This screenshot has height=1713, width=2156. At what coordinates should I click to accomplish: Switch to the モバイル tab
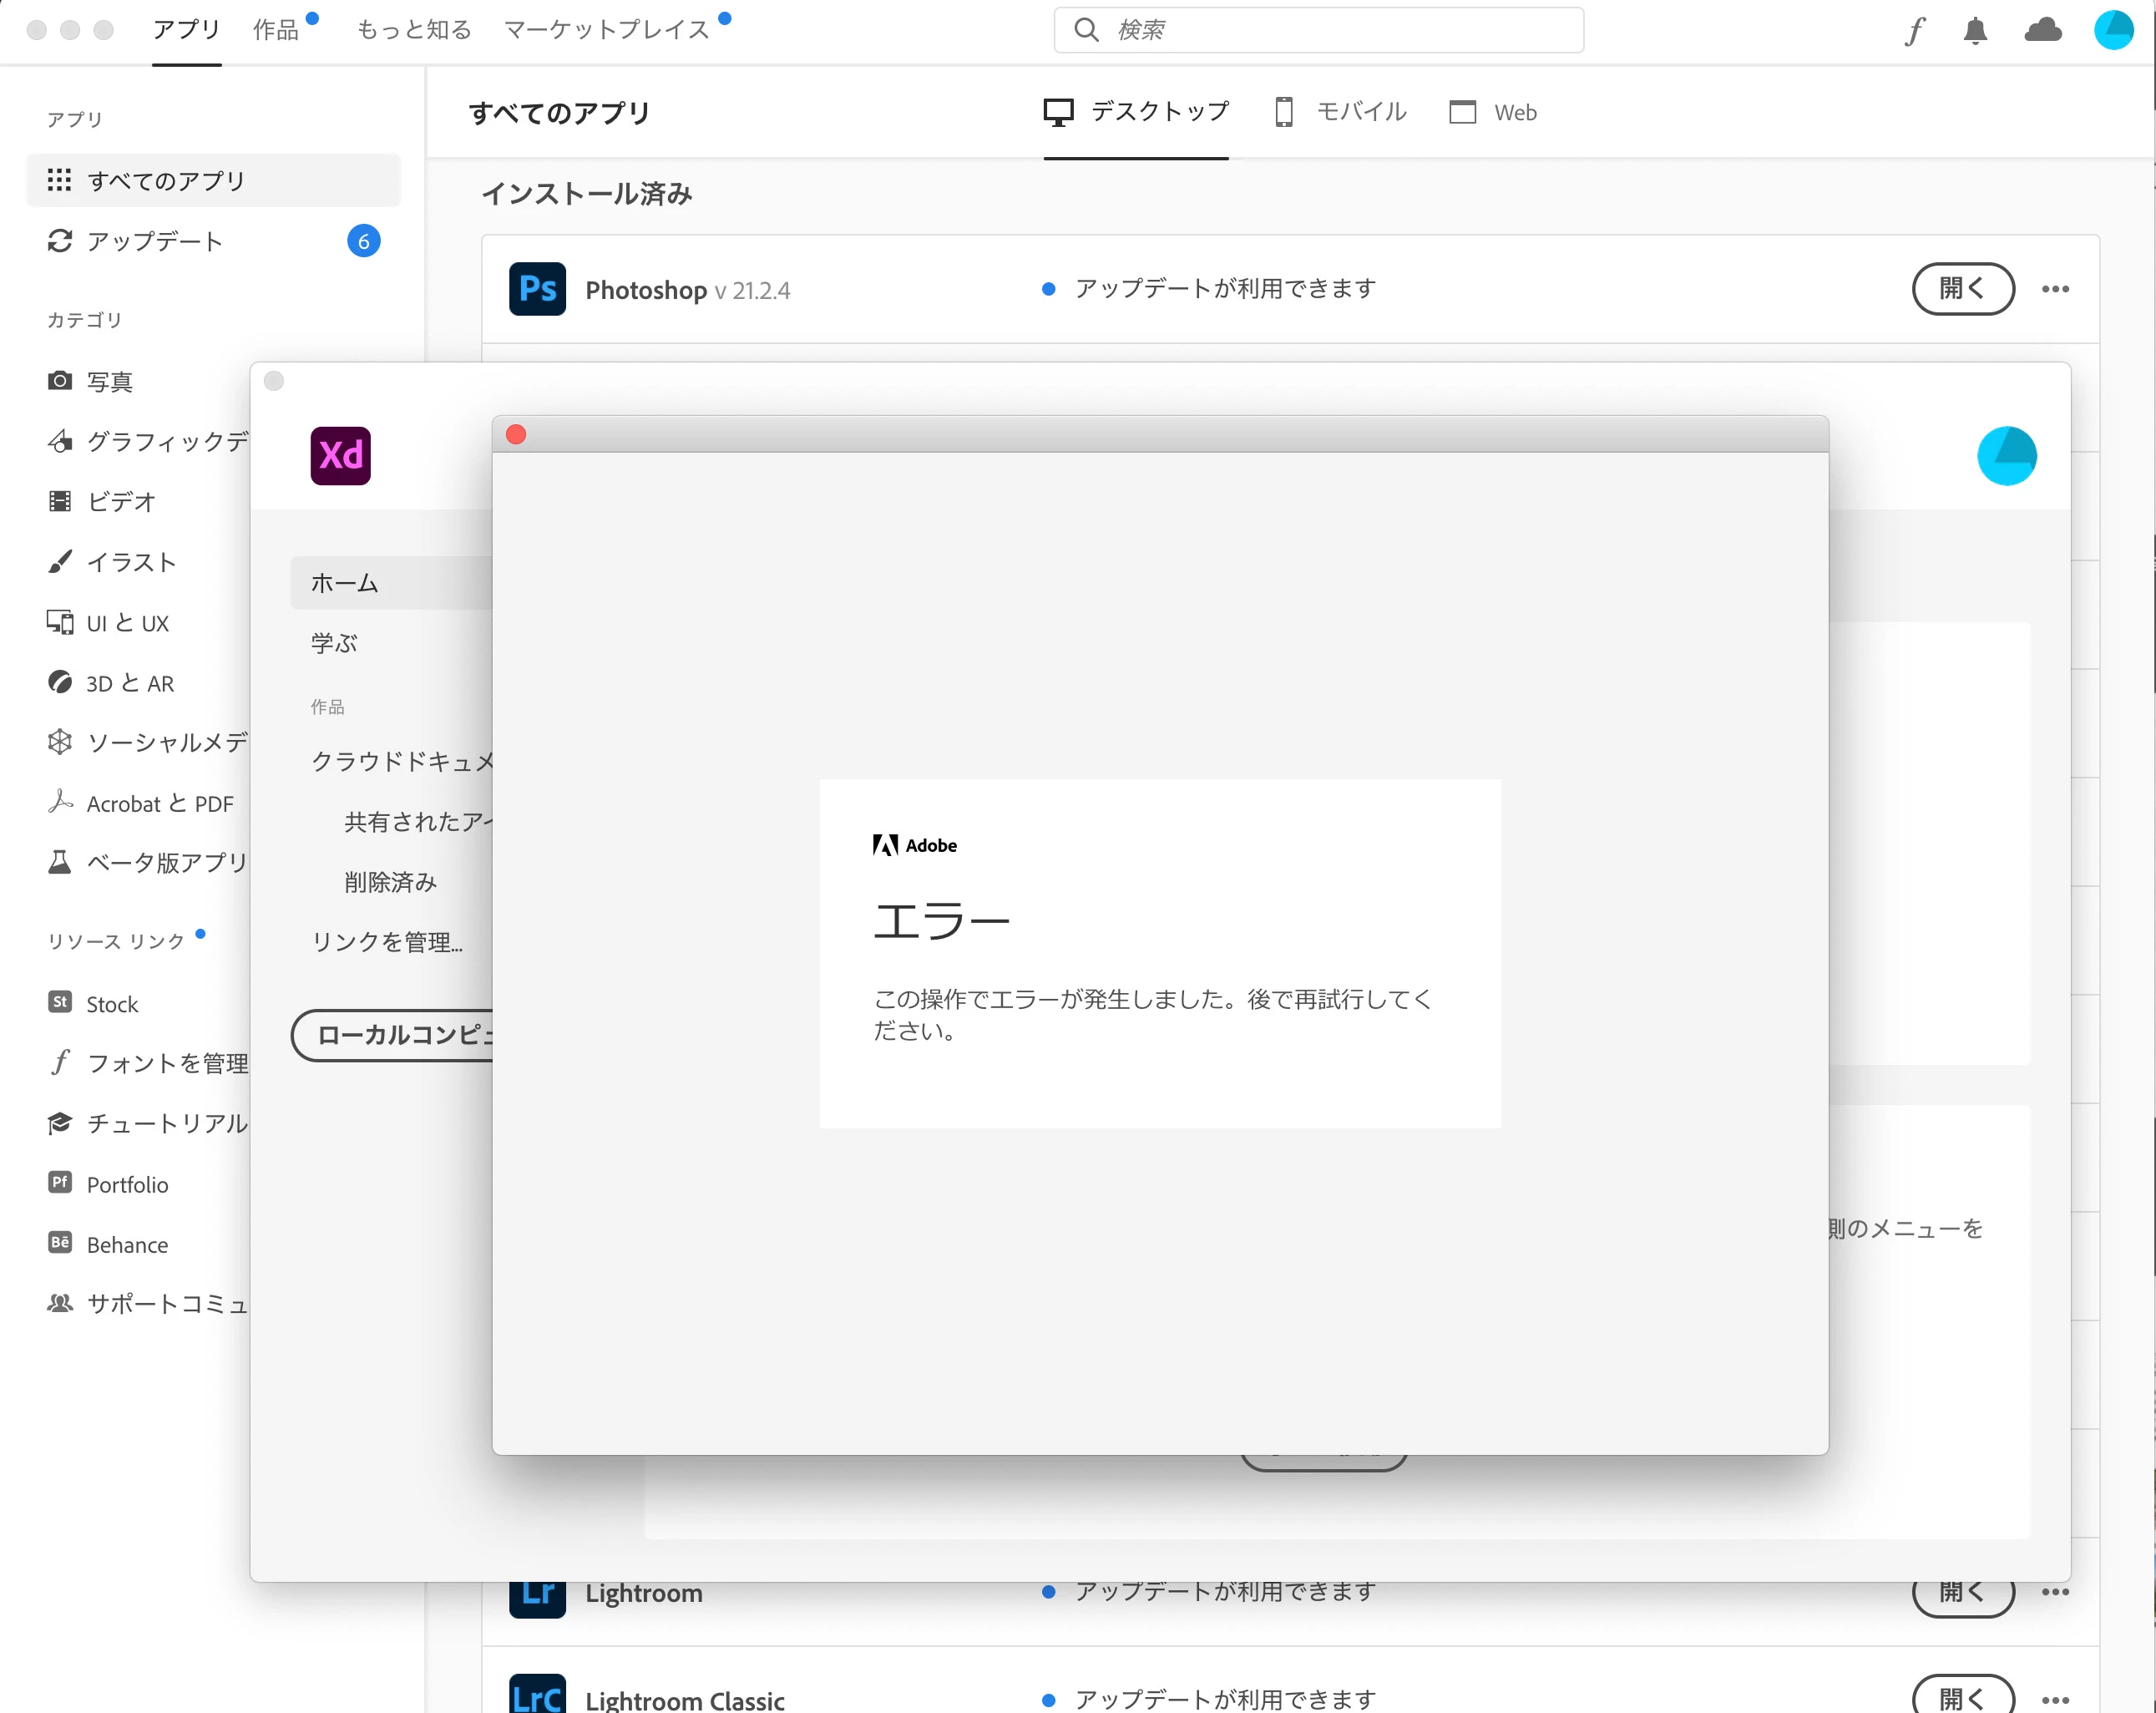click(1340, 112)
